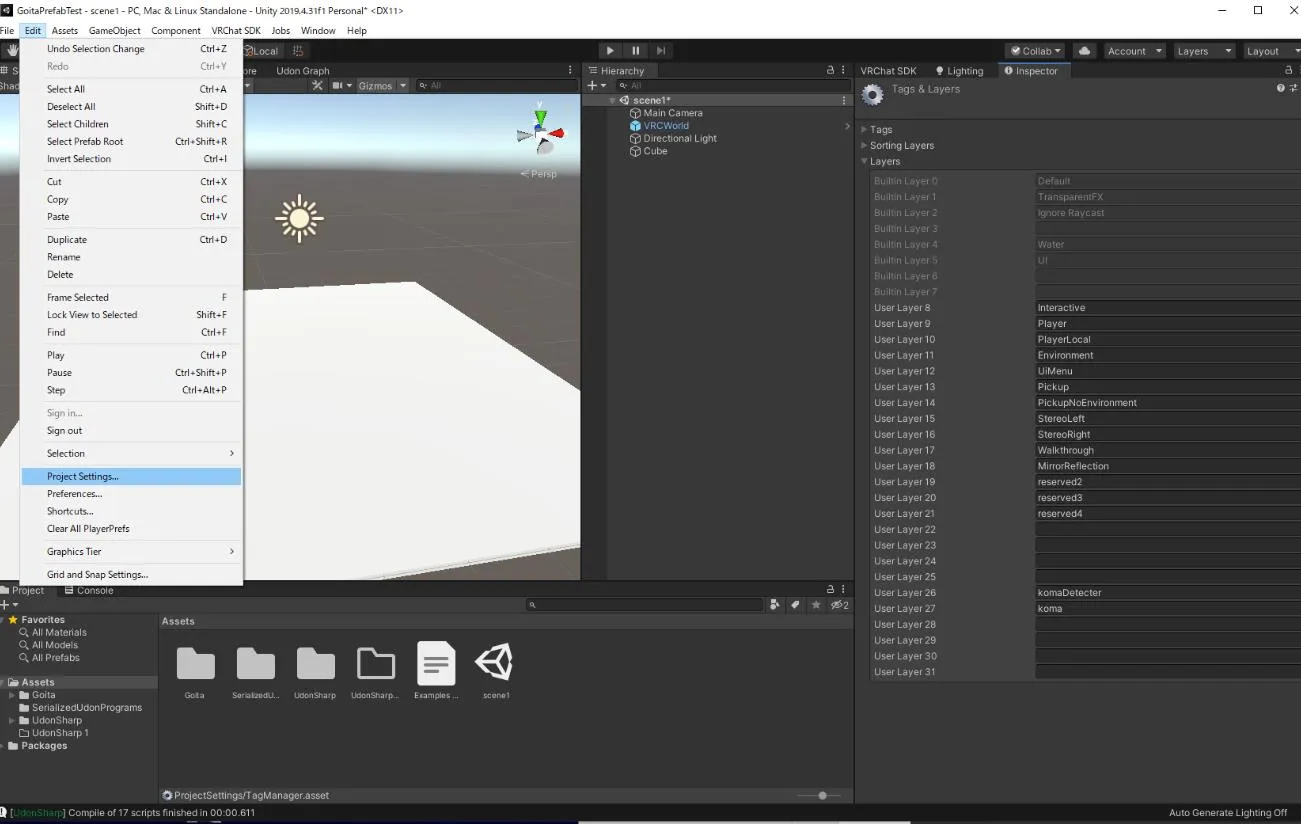Open the Gizmos dropdown arrow
Screen dimensions: 1301x824
pos(404,86)
